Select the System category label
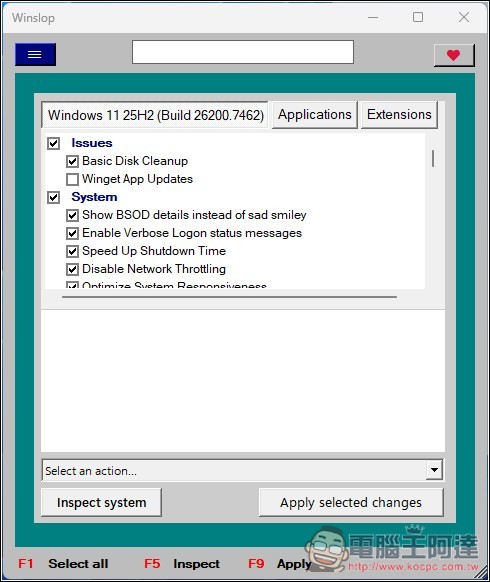Viewport: 490px width, 582px height. coord(94,197)
